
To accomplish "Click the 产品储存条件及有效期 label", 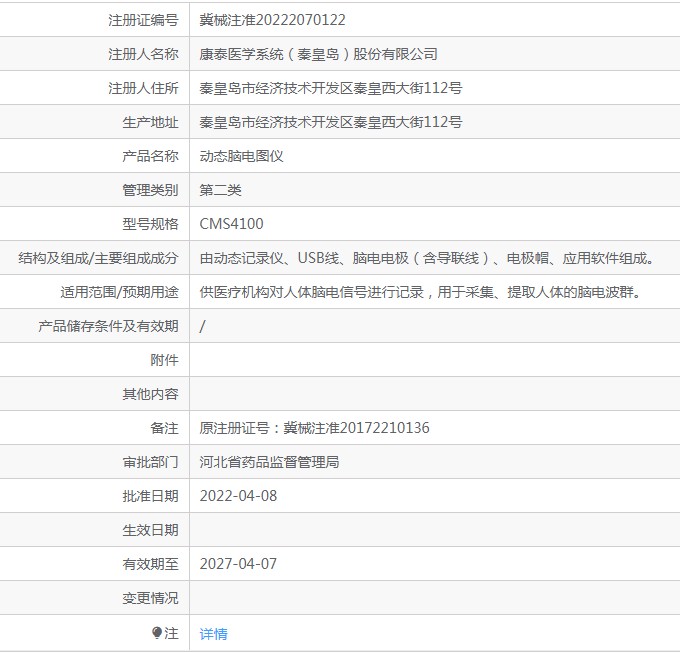I will point(108,326).
